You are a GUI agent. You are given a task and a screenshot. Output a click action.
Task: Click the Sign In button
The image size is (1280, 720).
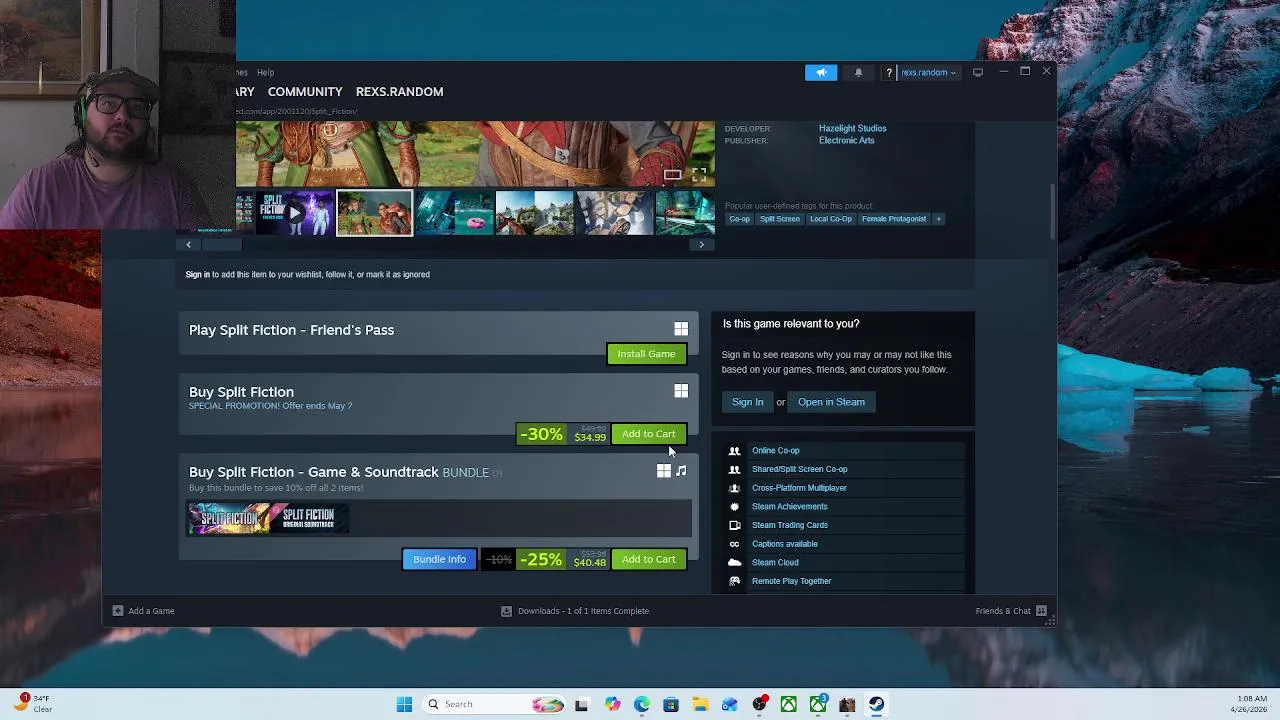coord(747,402)
